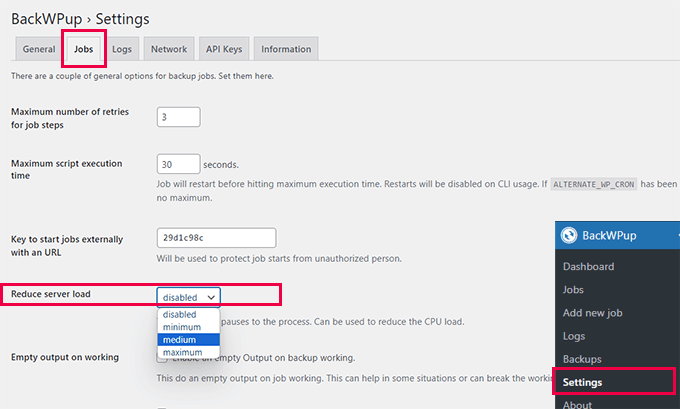The height and width of the screenshot is (409, 680).
Task: Click Settings in the BackWPup sidebar
Action: (x=583, y=382)
